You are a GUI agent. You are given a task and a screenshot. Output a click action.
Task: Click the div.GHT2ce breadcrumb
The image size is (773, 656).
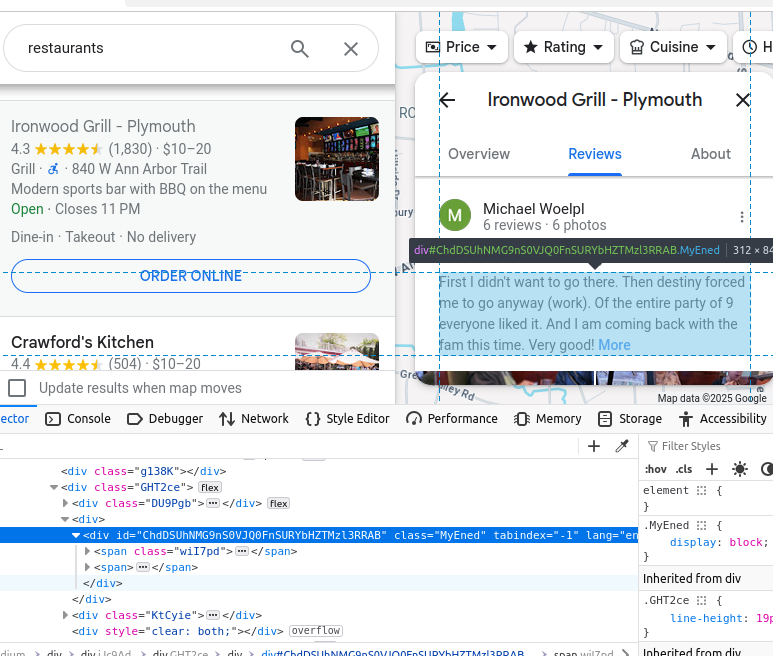[x=180, y=653]
